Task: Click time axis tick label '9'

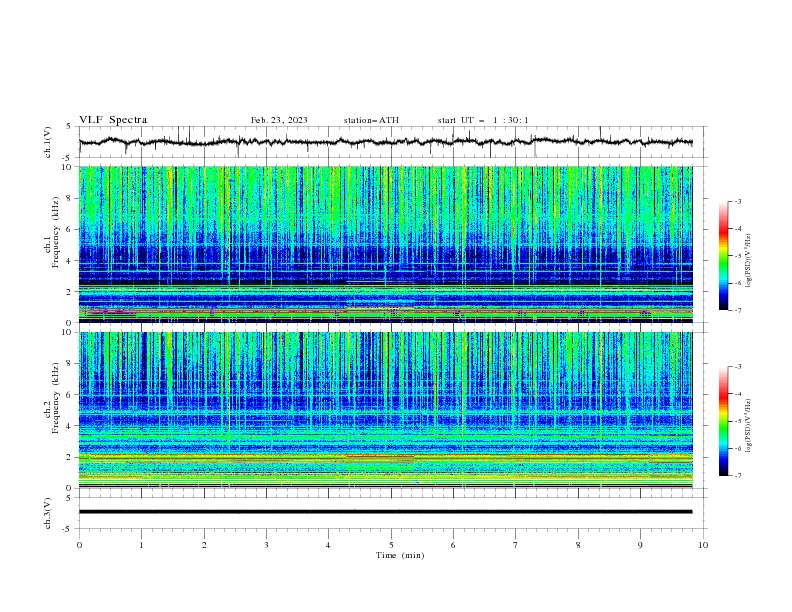Action: 640,545
